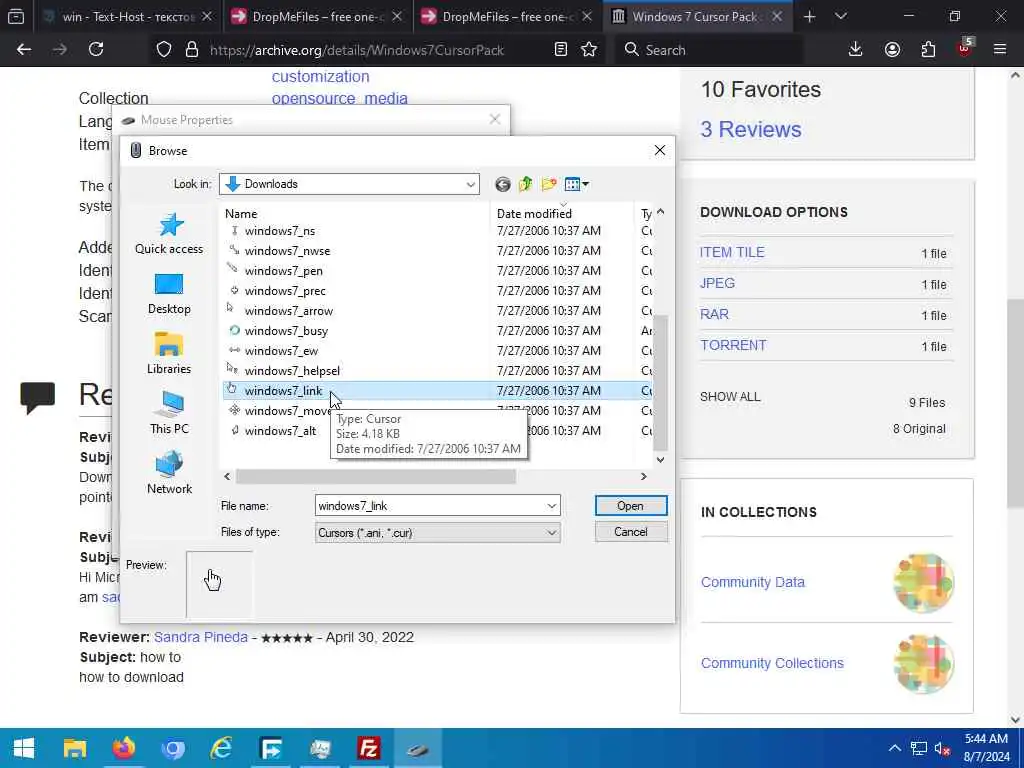The width and height of the screenshot is (1024, 768).
Task: Click SHOW ALL files link
Action: pos(730,397)
